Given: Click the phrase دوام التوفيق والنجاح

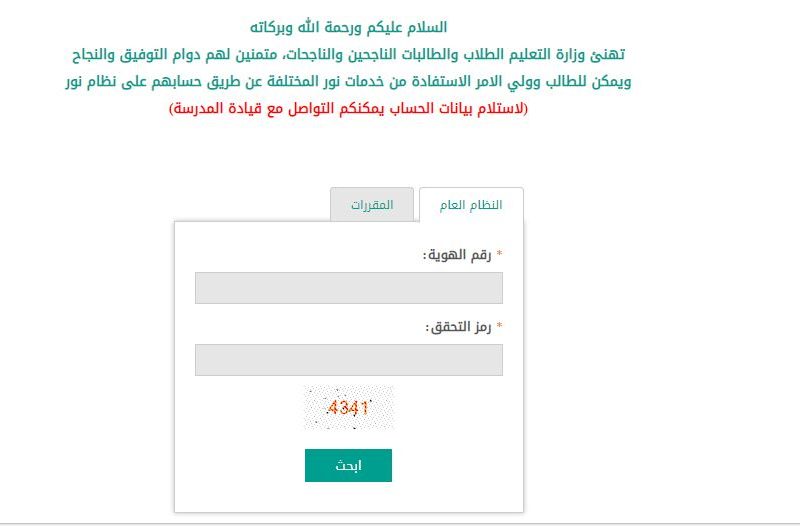Looking at the screenshot, I should 136,54.
